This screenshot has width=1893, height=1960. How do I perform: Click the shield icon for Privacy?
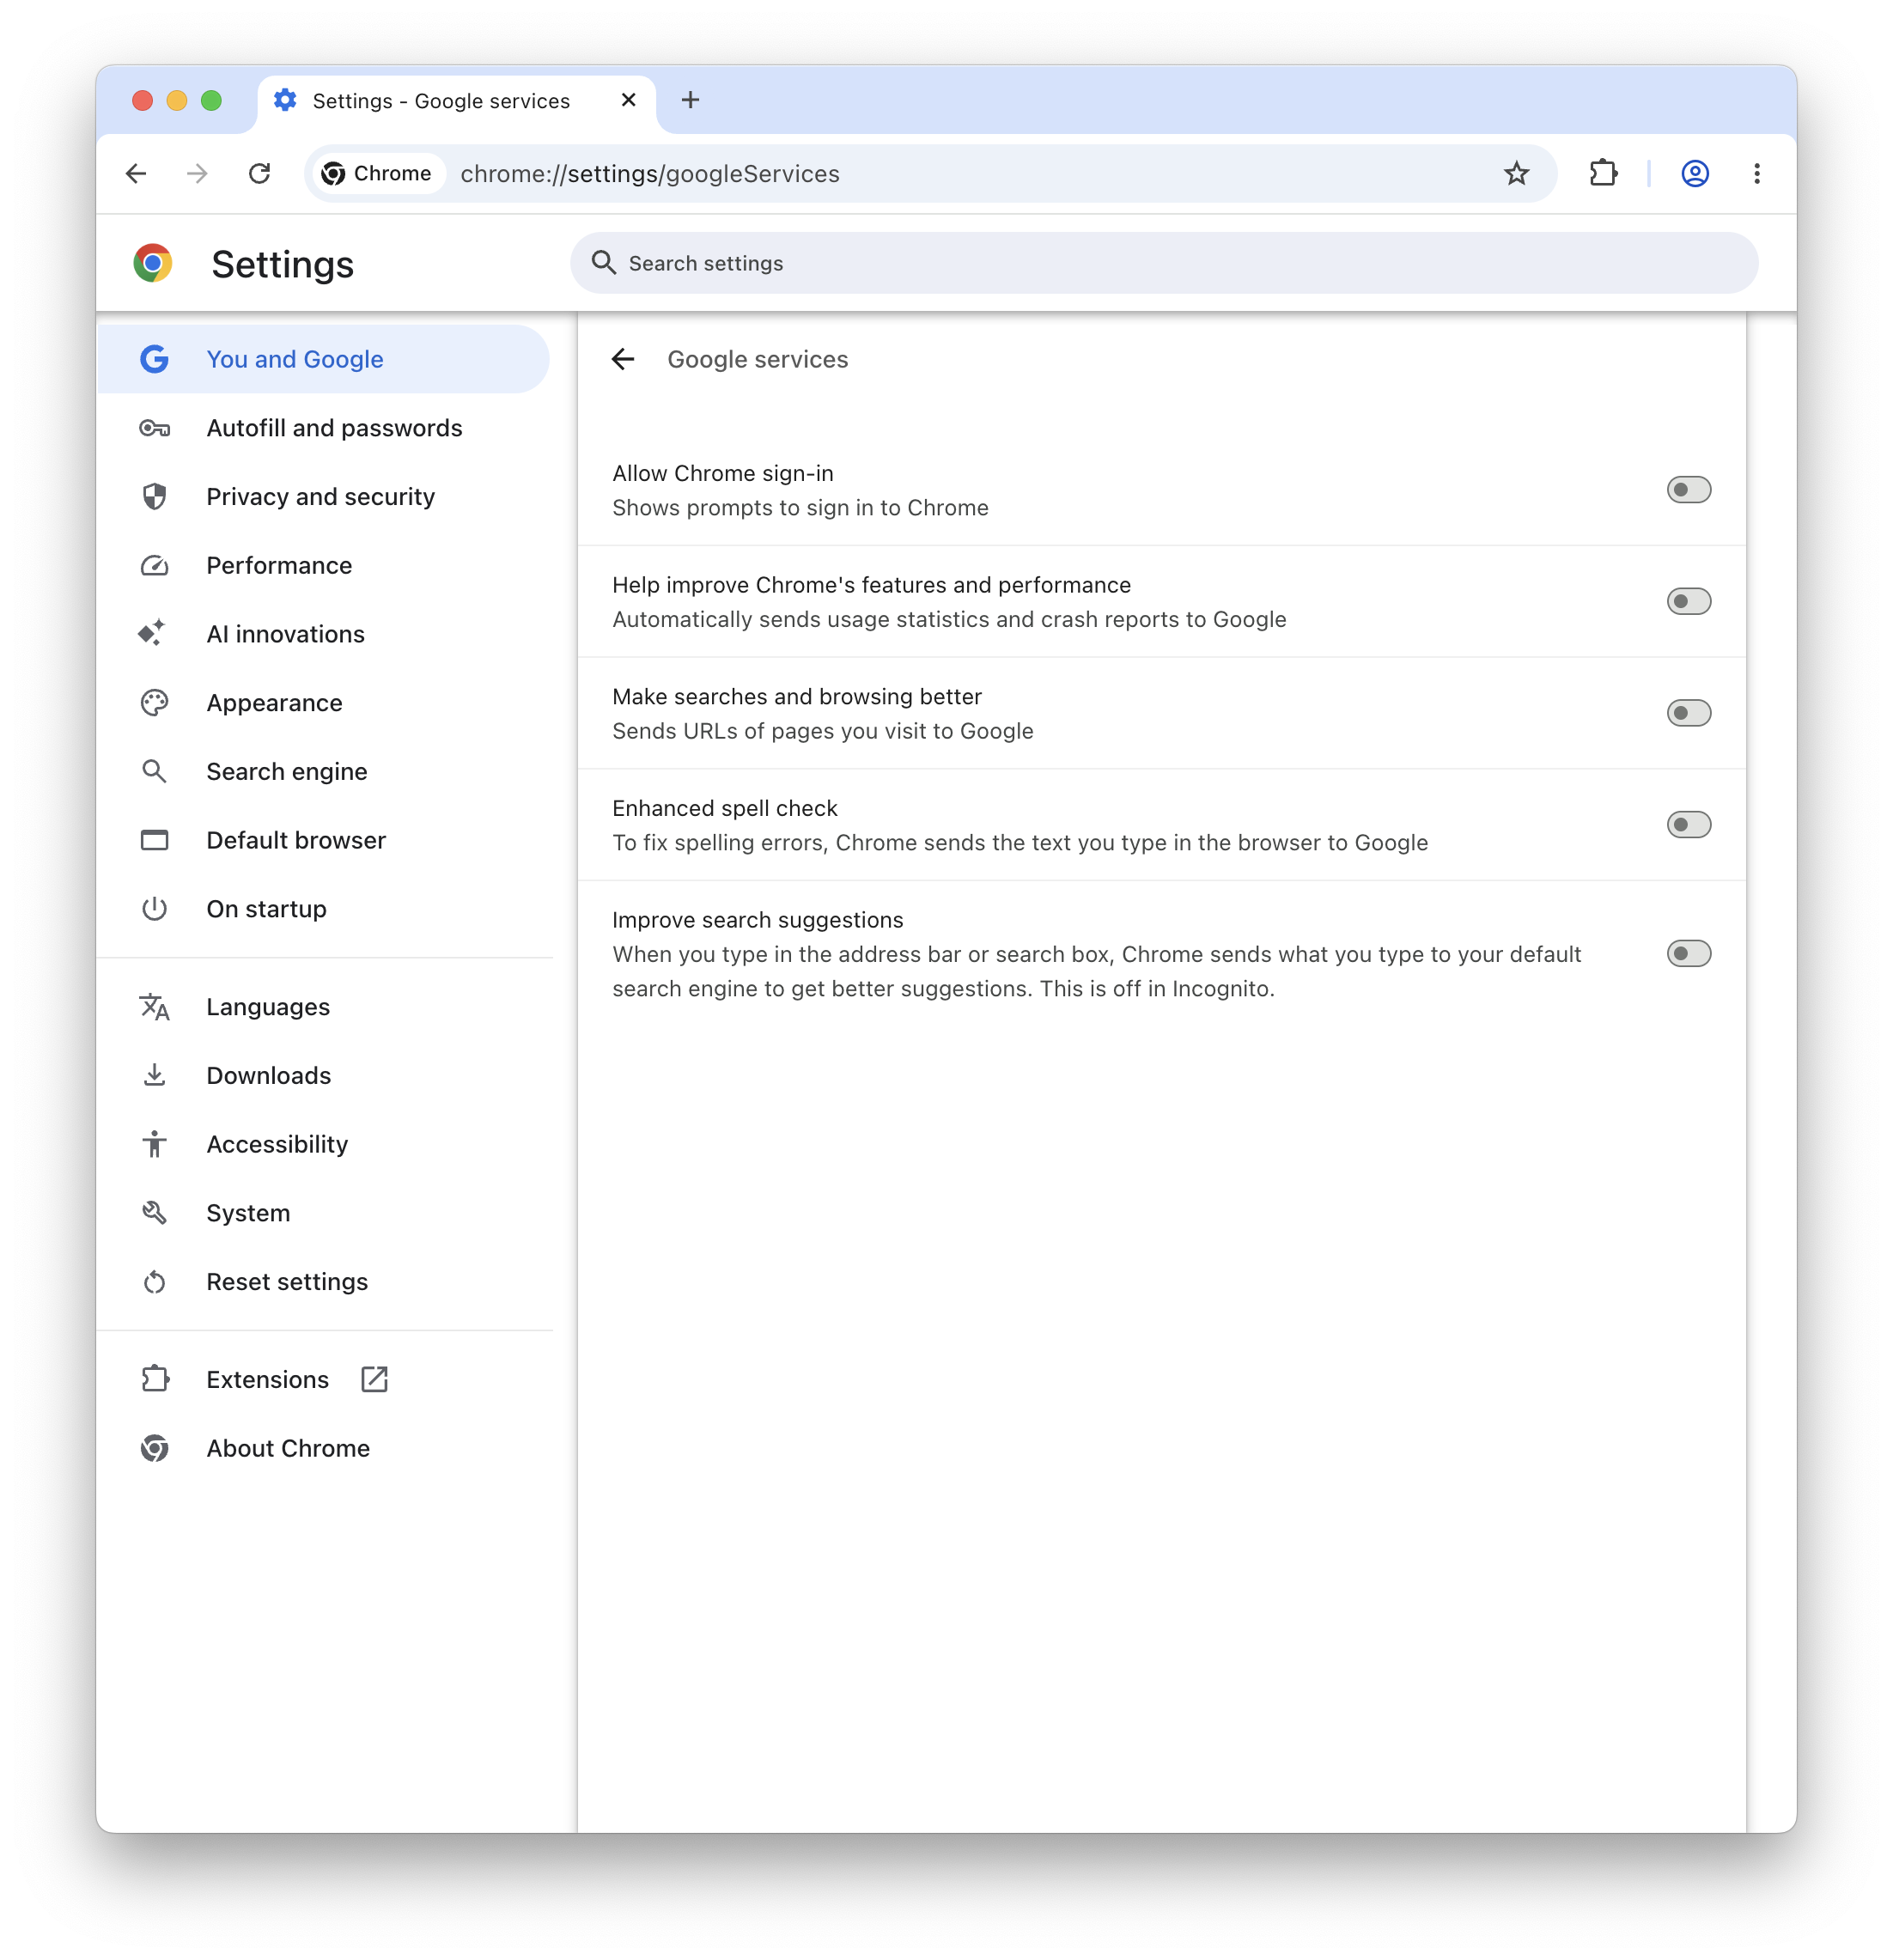(154, 497)
